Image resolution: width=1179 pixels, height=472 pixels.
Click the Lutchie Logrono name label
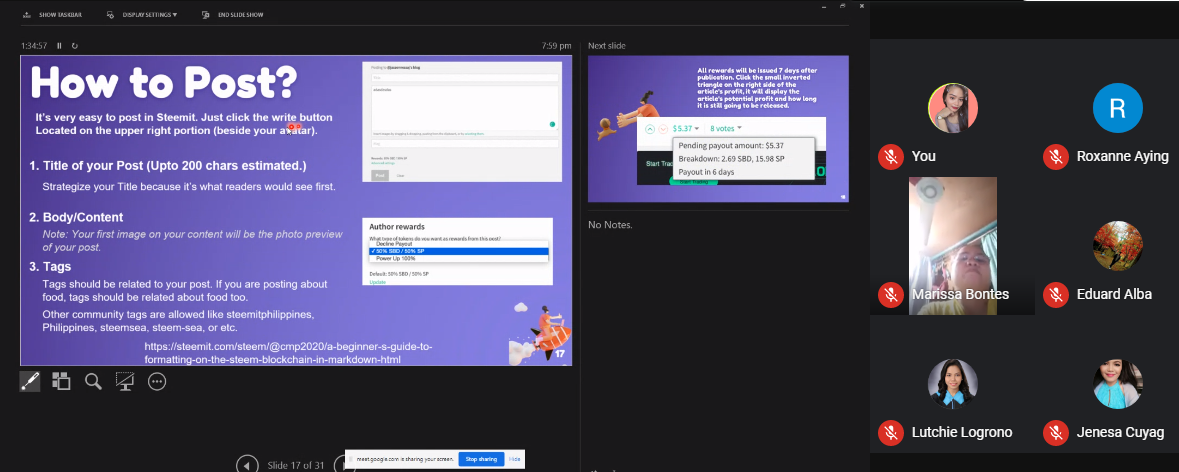[x=962, y=432]
